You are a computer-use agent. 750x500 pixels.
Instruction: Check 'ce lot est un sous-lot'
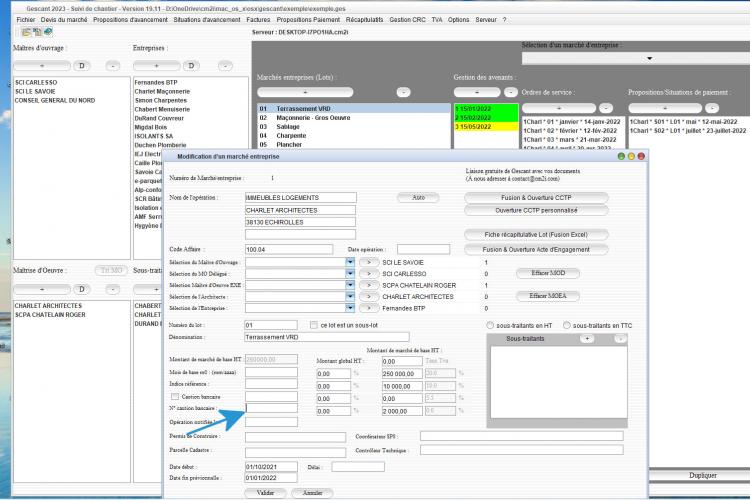click(x=314, y=325)
